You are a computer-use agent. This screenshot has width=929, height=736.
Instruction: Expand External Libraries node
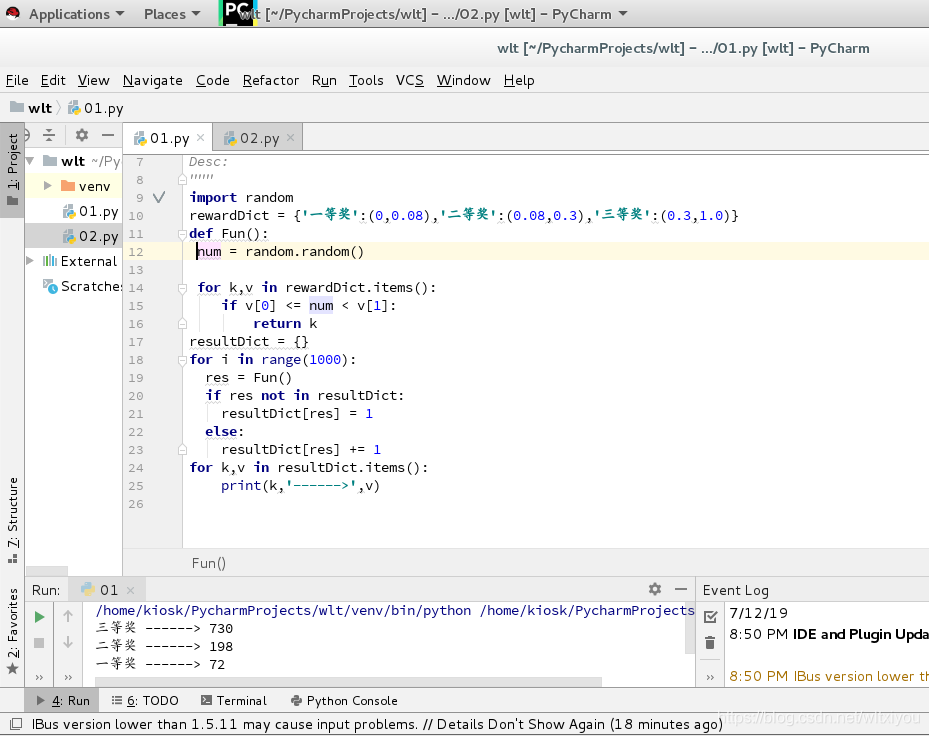tap(30, 261)
